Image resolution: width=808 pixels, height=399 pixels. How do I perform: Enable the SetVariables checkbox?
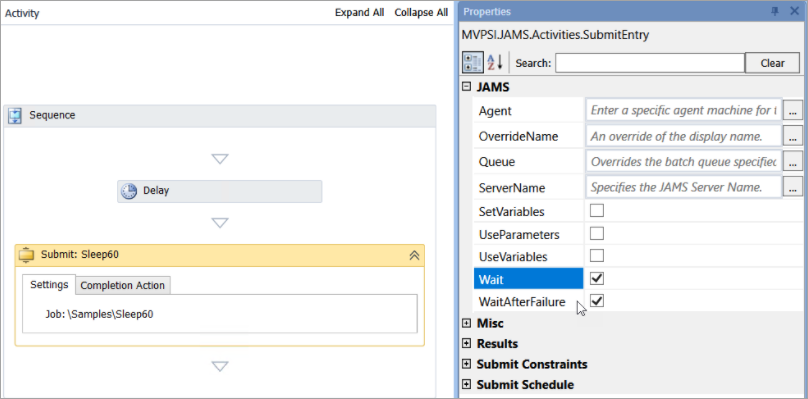coord(597,211)
